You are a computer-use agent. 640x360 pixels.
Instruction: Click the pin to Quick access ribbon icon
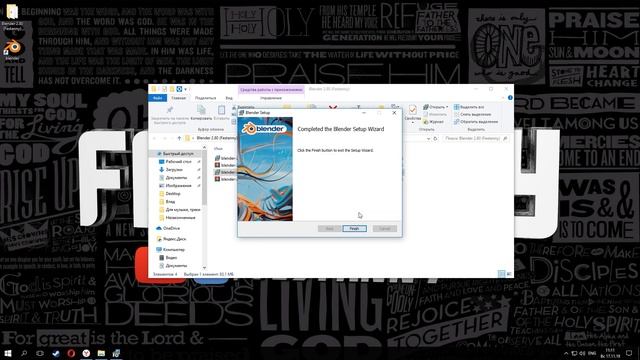170,110
